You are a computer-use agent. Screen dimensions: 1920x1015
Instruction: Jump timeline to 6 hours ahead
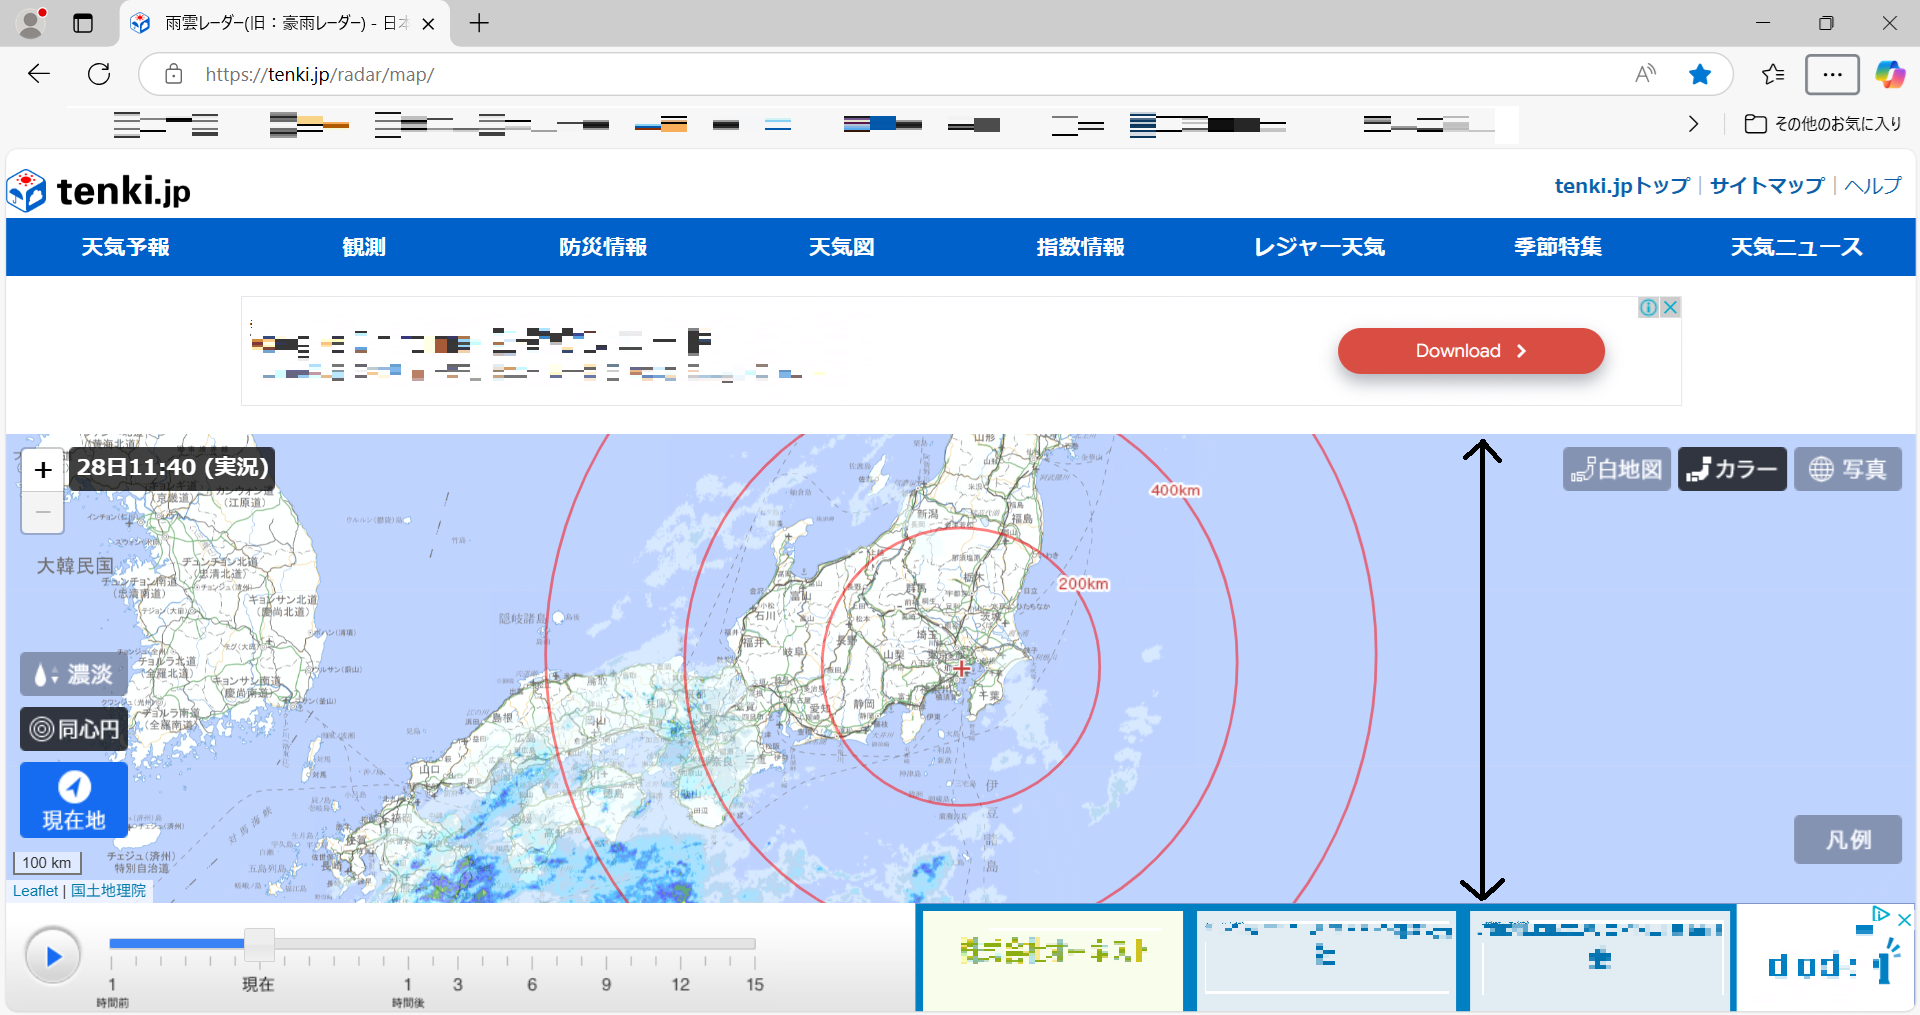(x=532, y=984)
